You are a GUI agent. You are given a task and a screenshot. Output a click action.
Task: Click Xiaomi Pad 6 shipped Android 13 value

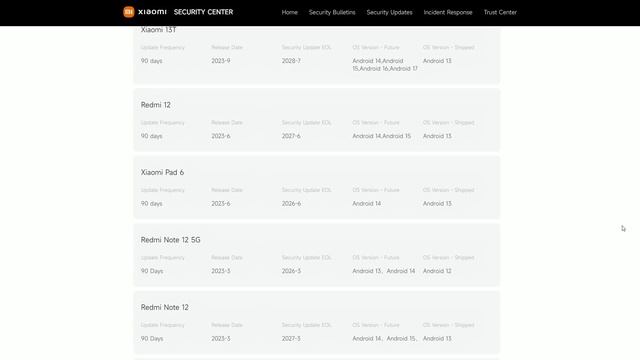[437, 203]
